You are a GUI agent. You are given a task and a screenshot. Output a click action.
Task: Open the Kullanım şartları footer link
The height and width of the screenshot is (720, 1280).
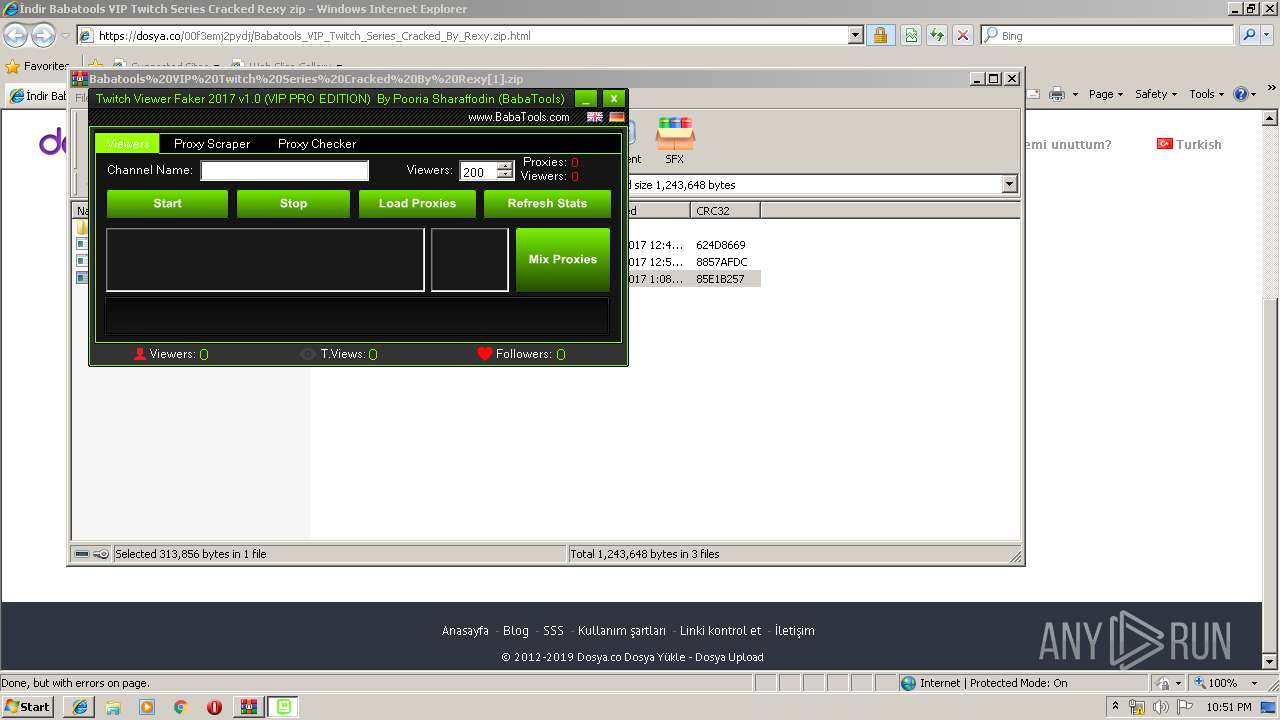point(622,631)
